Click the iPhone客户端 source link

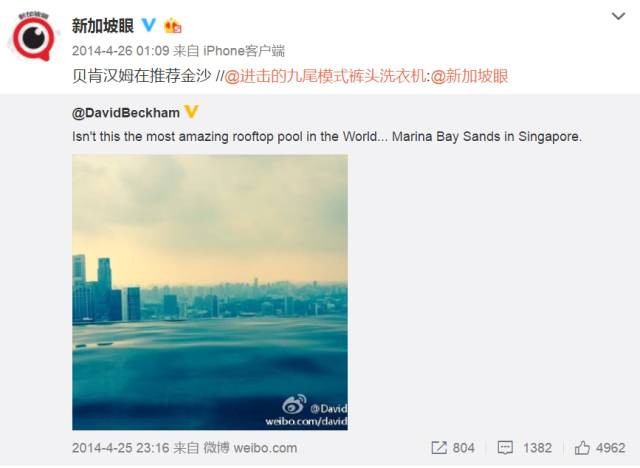pos(244,51)
